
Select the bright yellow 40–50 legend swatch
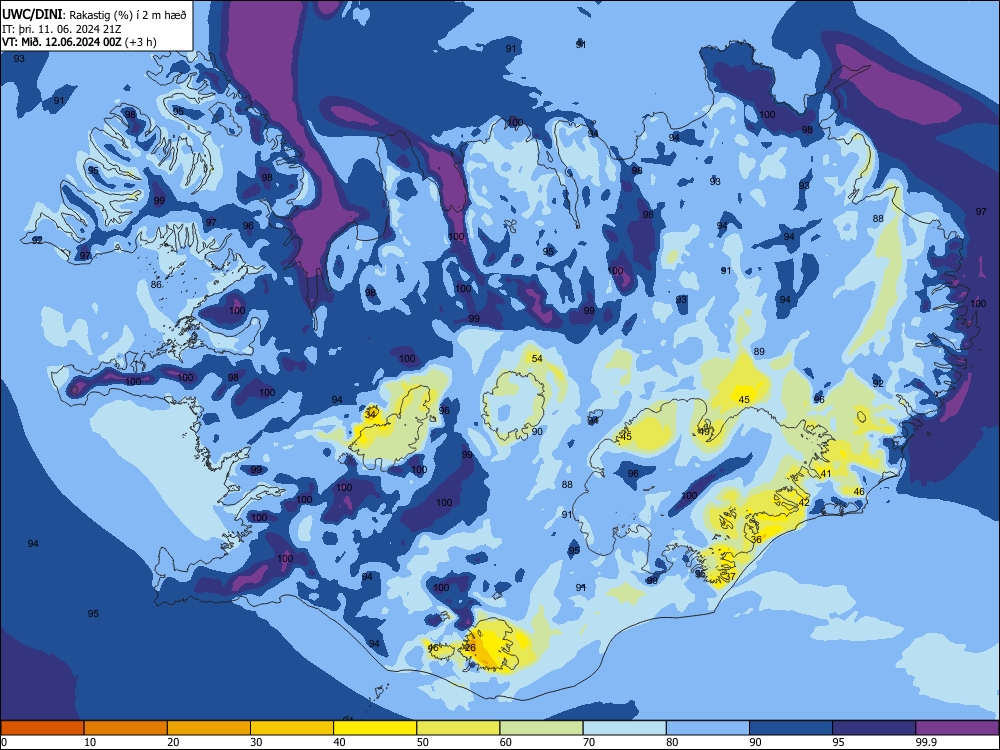[x=375, y=728]
